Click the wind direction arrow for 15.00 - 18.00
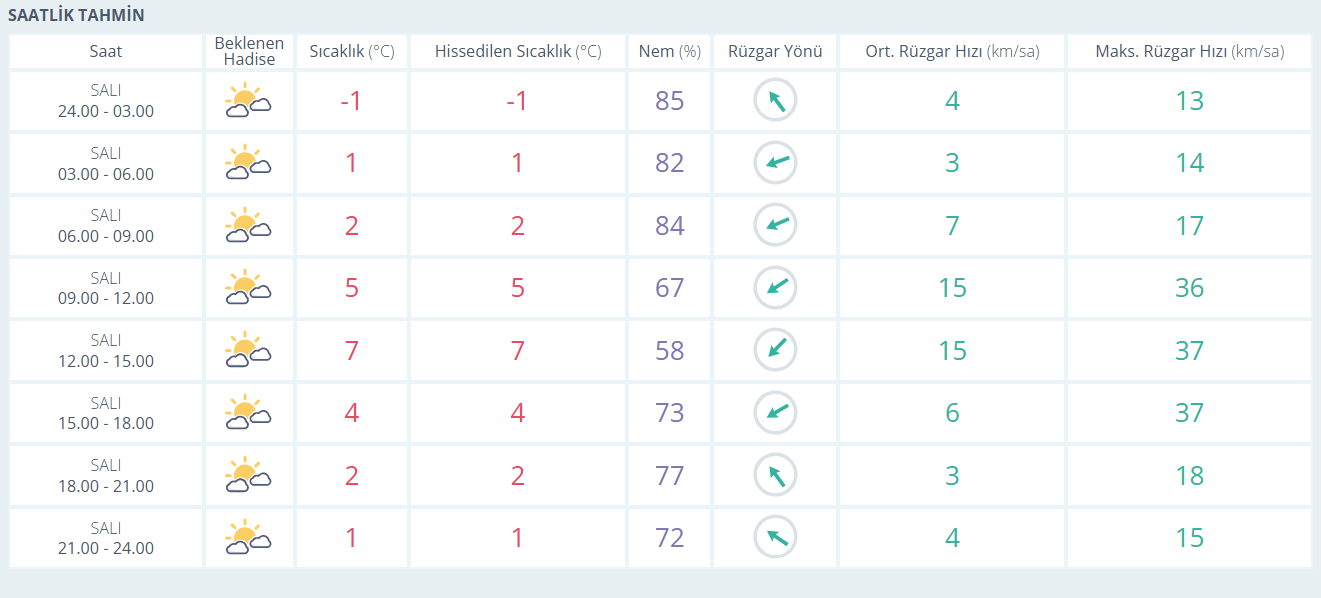Image resolution: width=1321 pixels, height=598 pixels. (775, 413)
